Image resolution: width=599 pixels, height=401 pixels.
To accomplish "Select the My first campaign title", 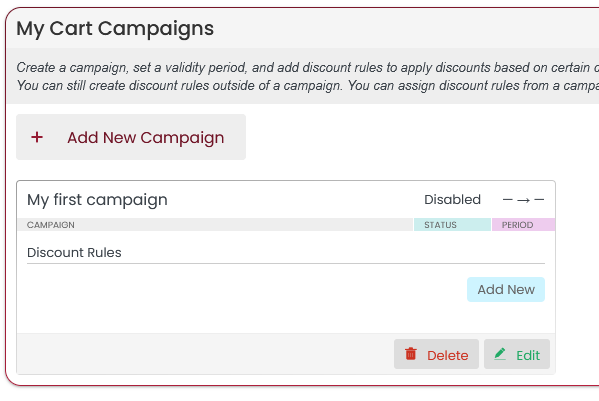I will click(97, 200).
